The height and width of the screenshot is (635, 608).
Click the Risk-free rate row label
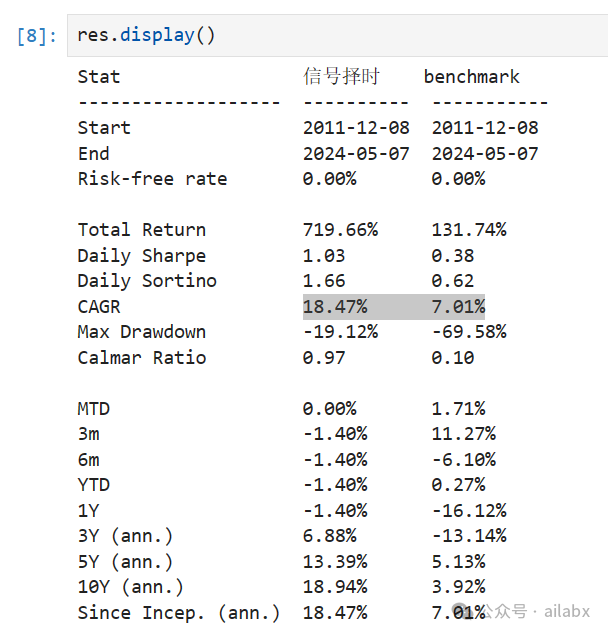[x=152, y=179]
